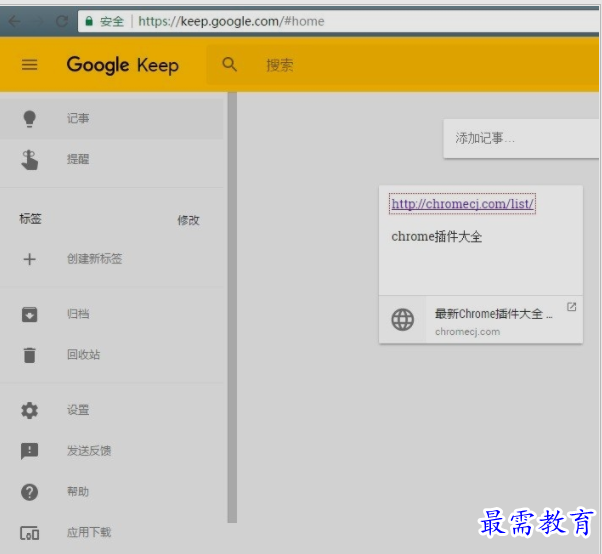
Task: Click the 最新Chrome插件大全 preview title
Action: (494, 314)
